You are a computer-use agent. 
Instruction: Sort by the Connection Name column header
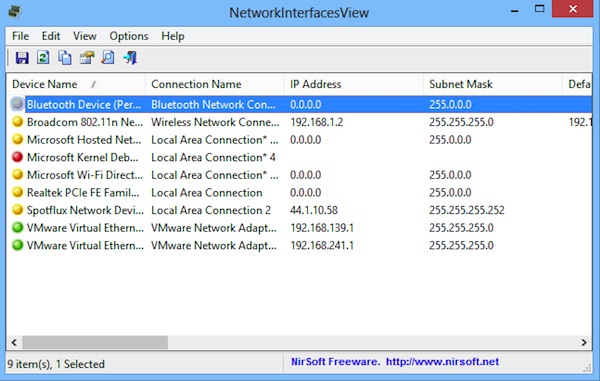(x=215, y=84)
